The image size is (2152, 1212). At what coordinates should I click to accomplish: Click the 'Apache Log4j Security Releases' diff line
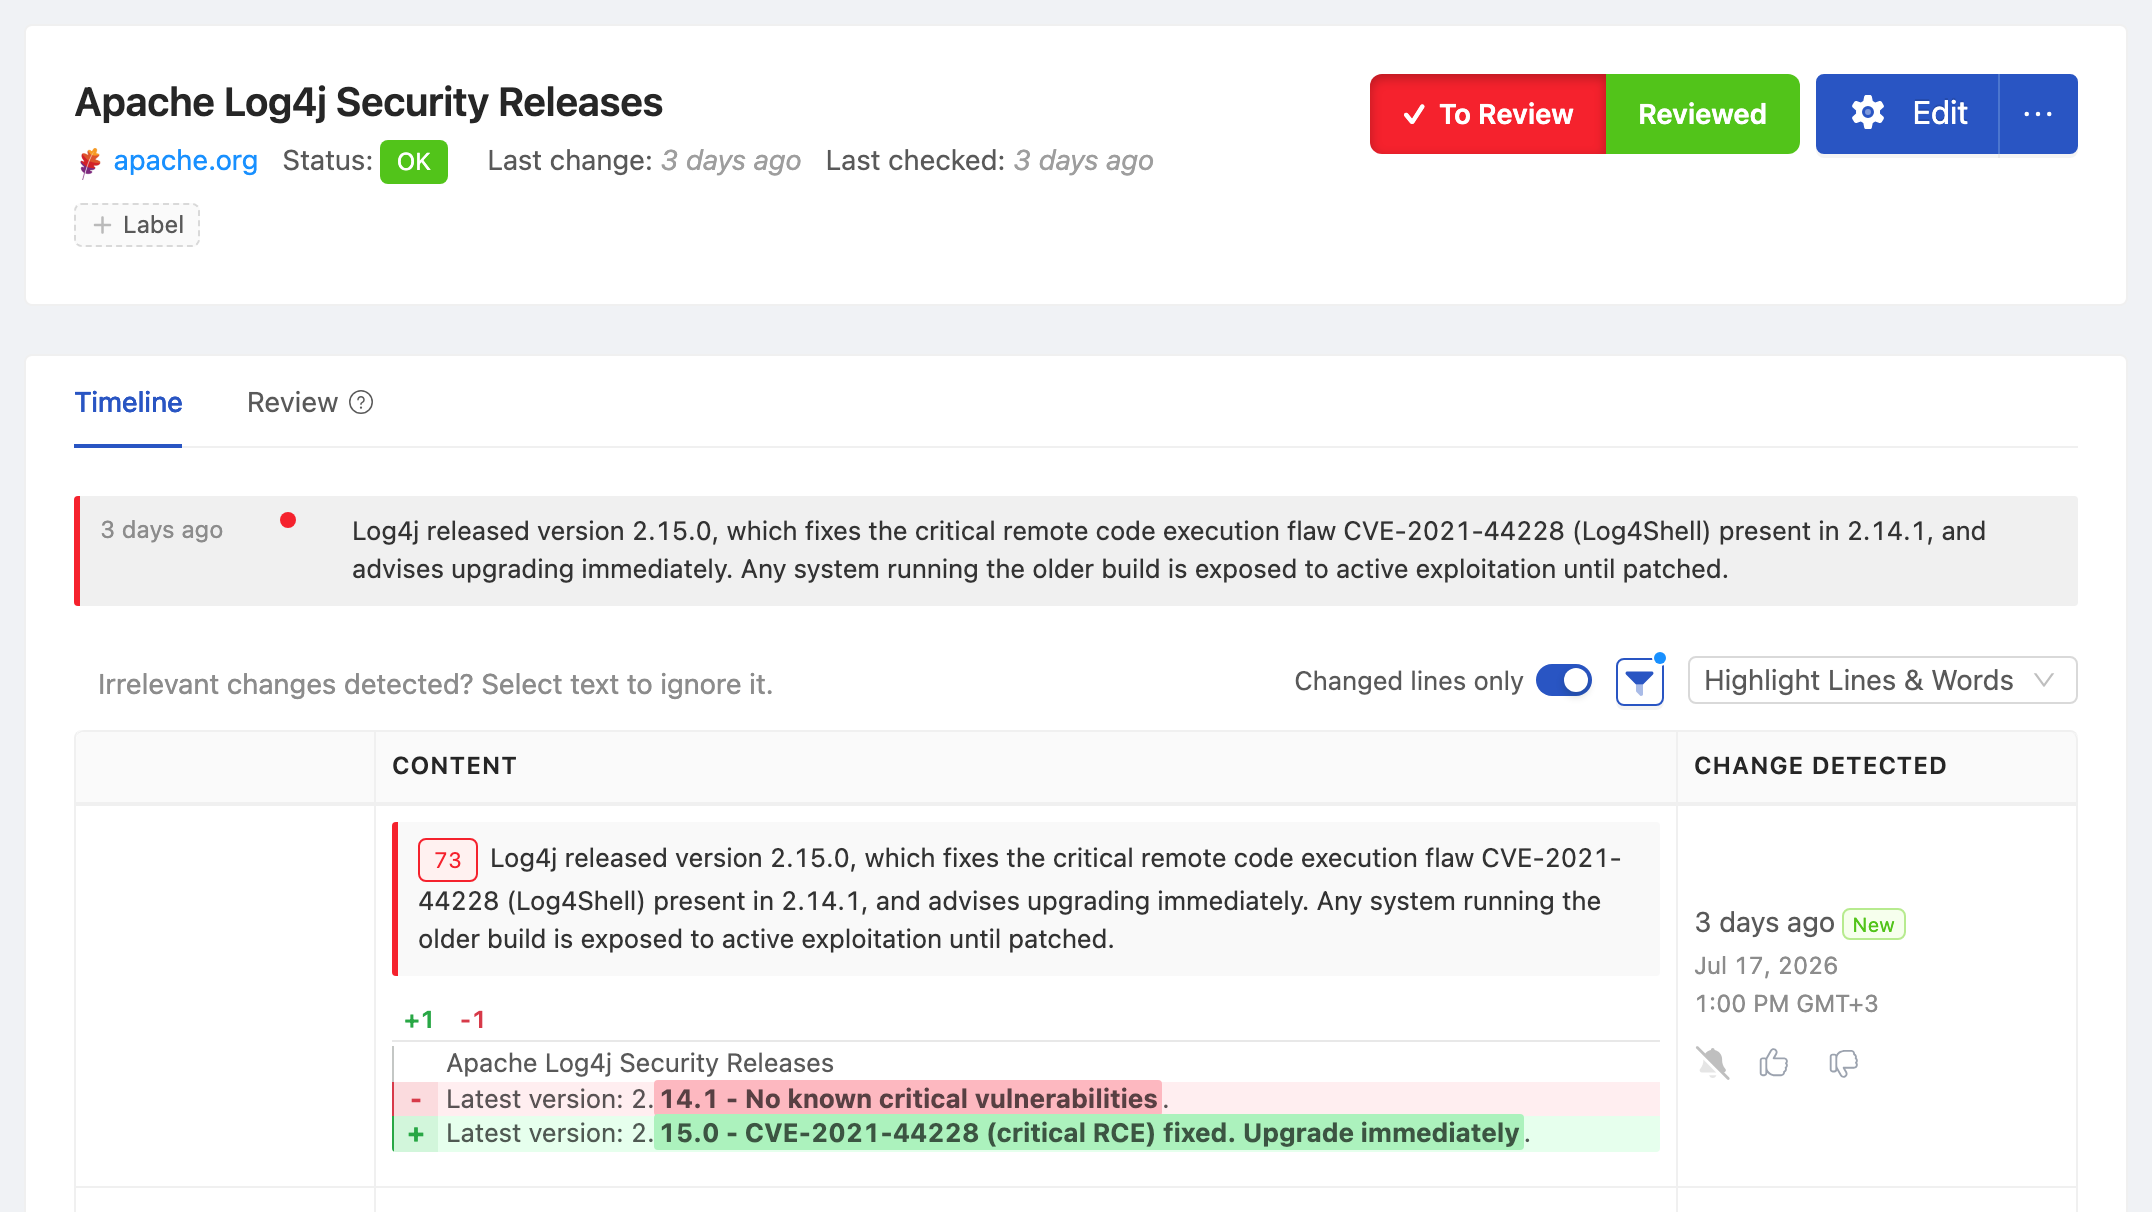(639, 1063)
